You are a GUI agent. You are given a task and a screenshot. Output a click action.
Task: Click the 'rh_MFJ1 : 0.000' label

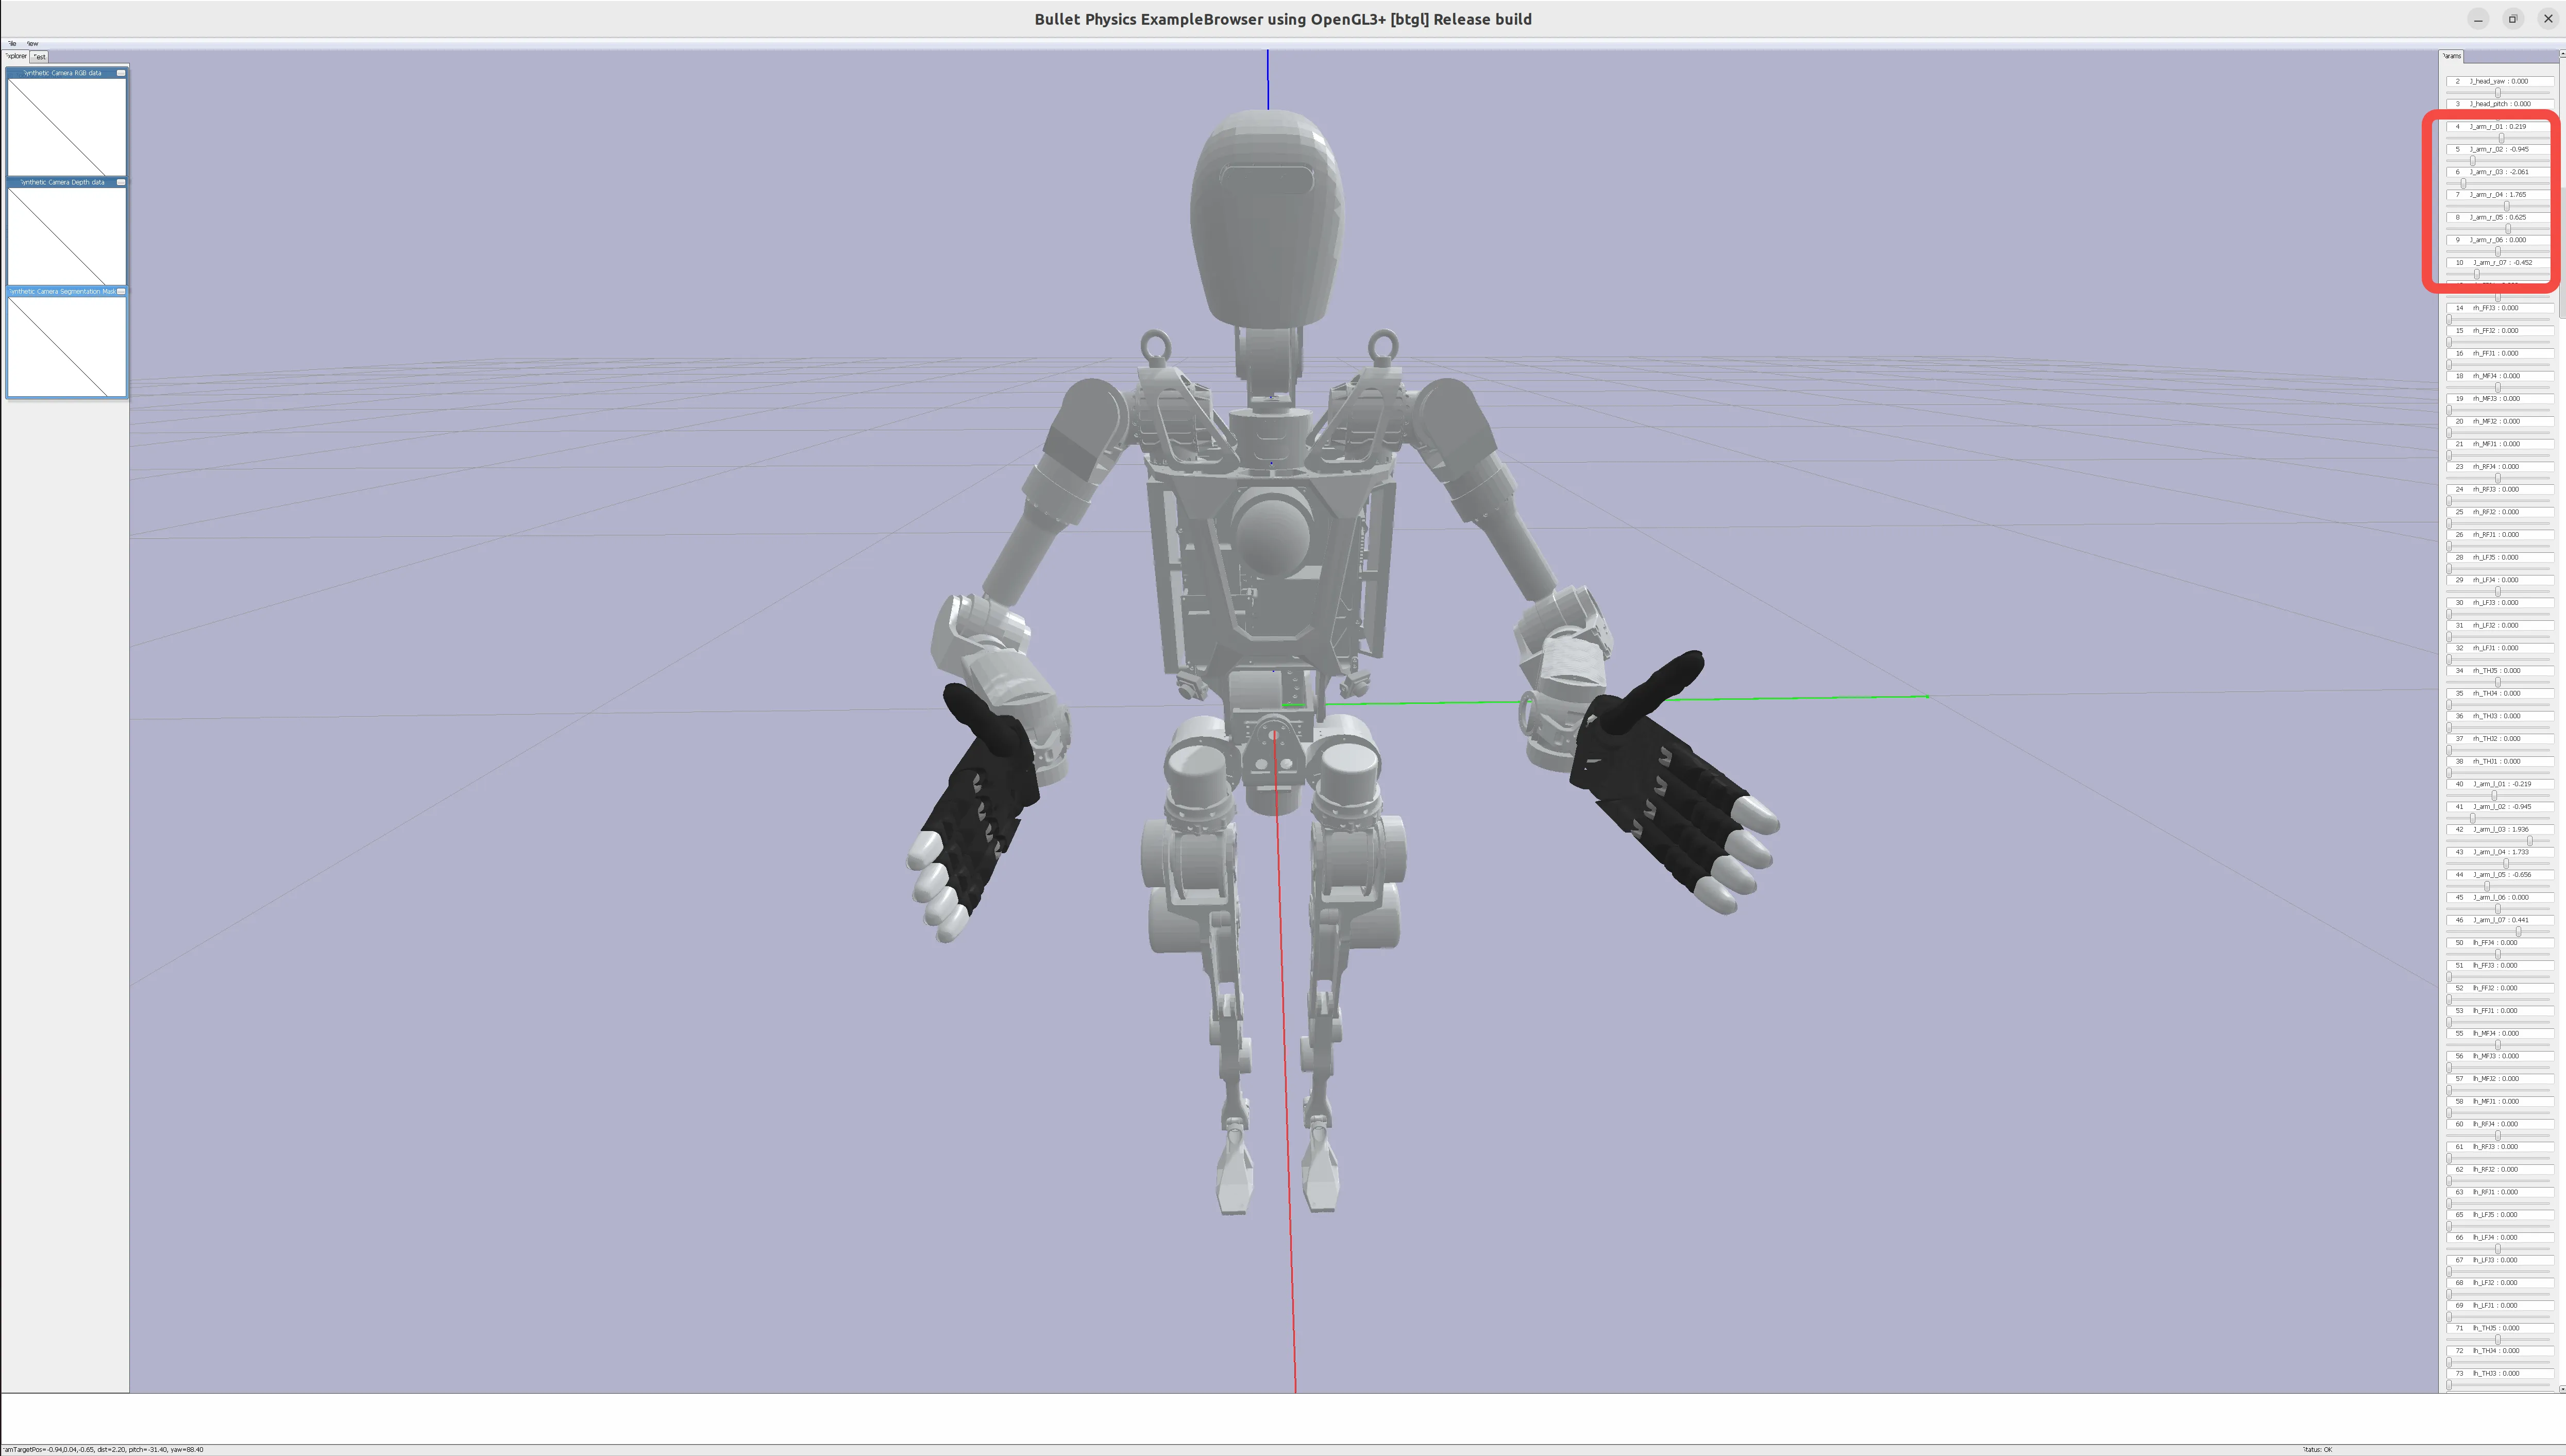point(2496,444)
